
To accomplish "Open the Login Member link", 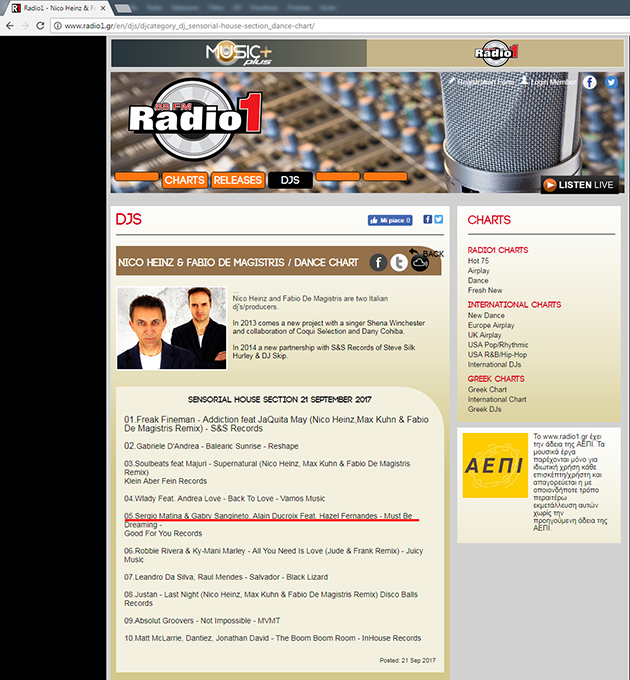I will [549, 82].
